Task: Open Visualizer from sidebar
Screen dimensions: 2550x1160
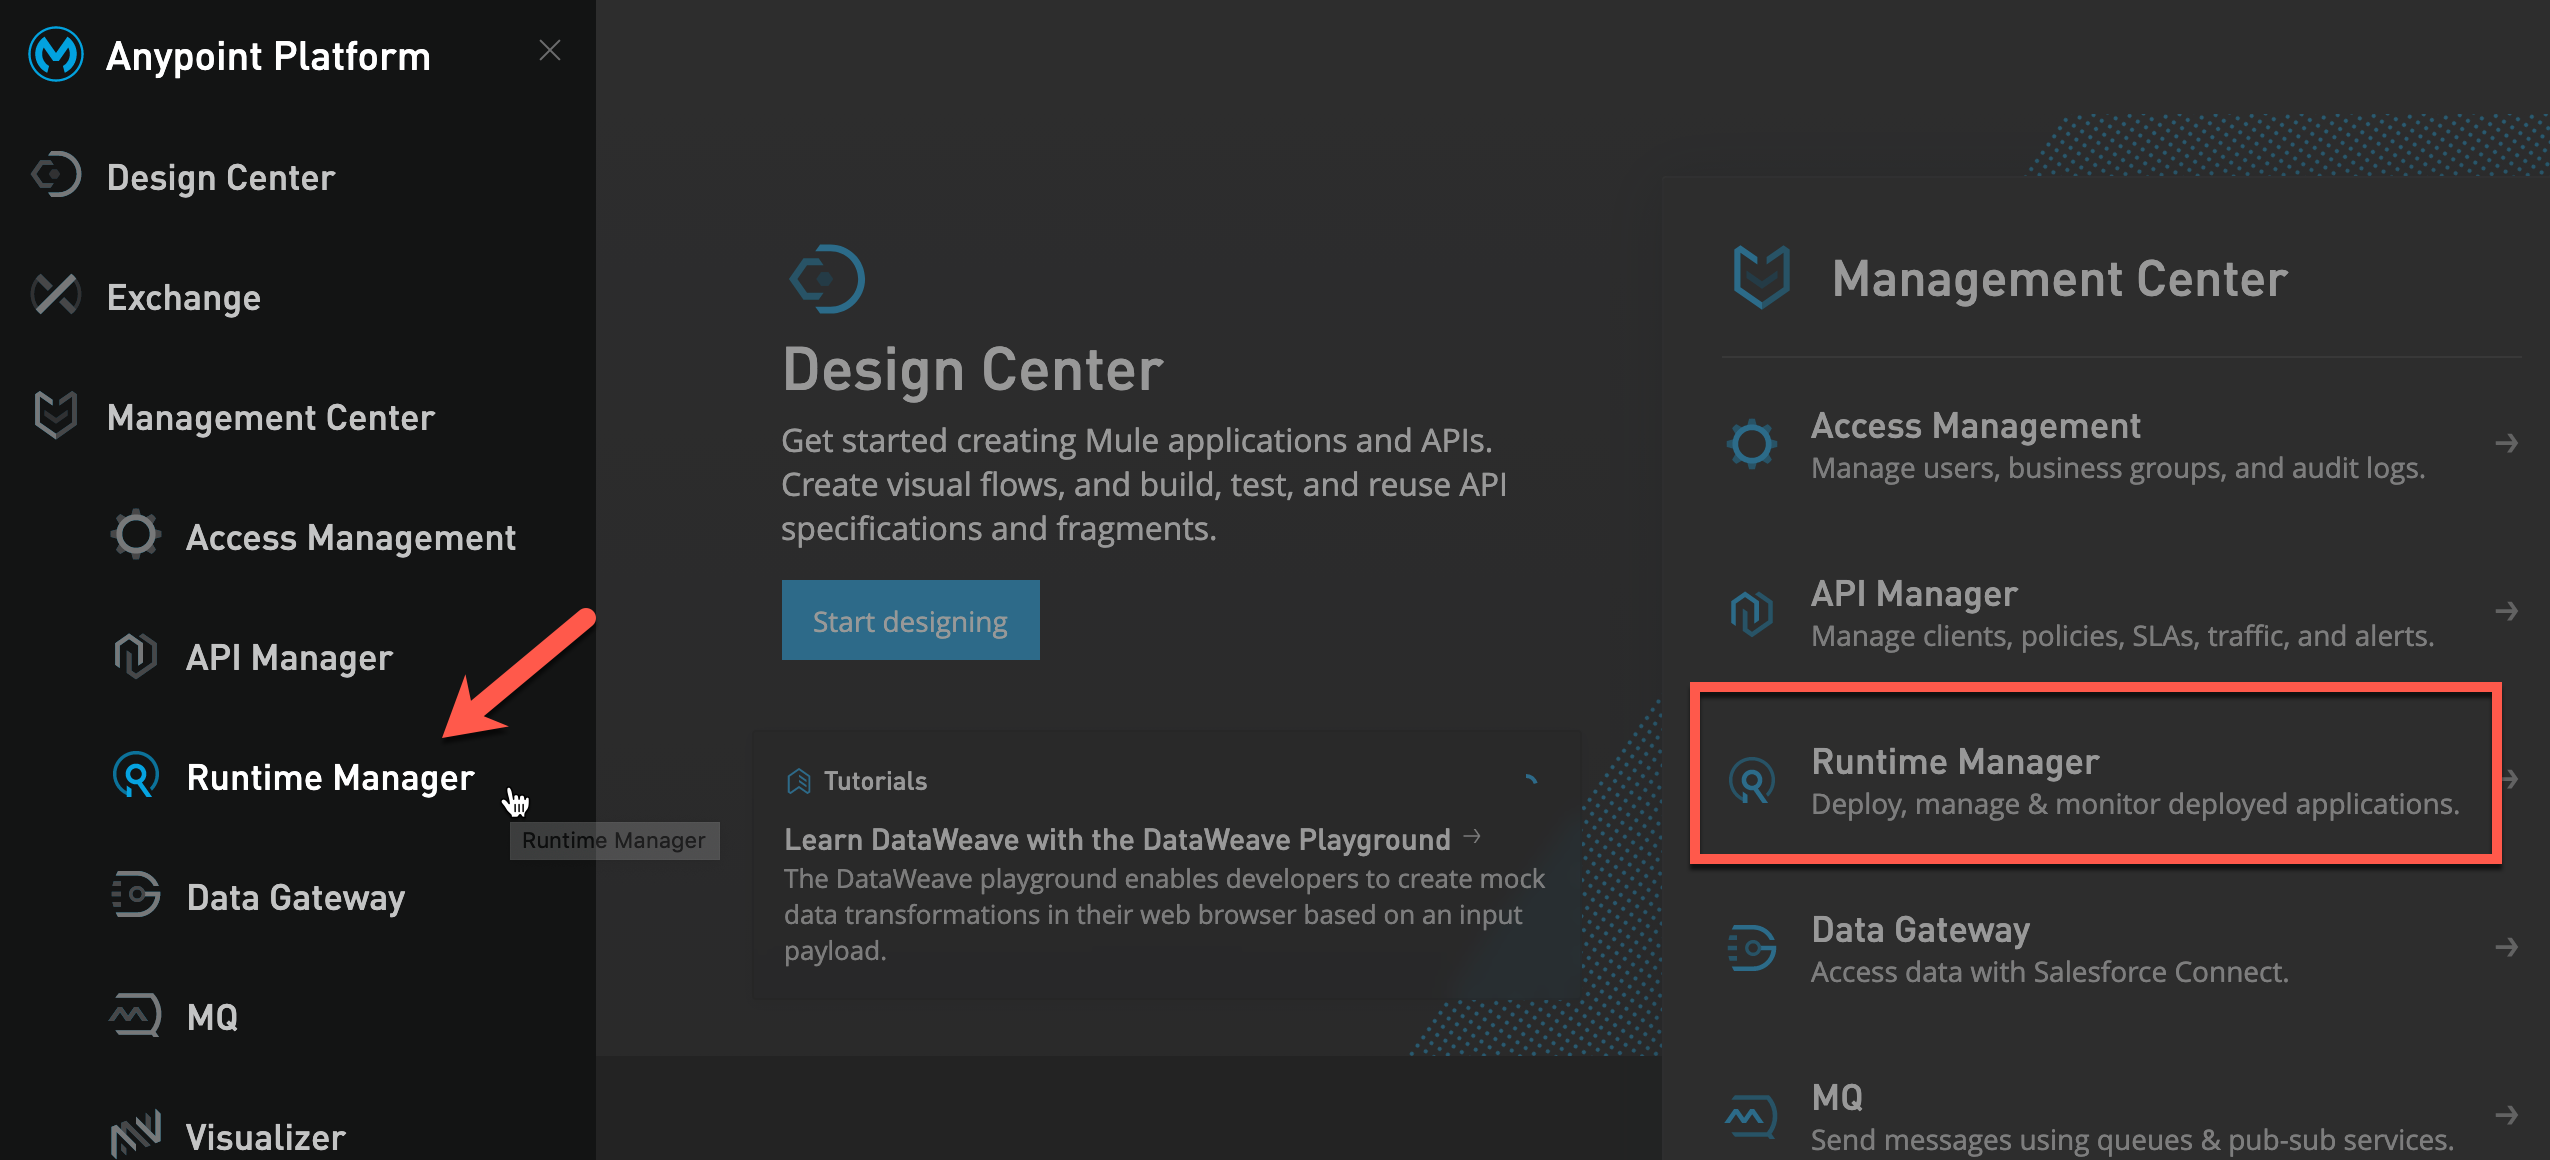Action: [266, 1137]
